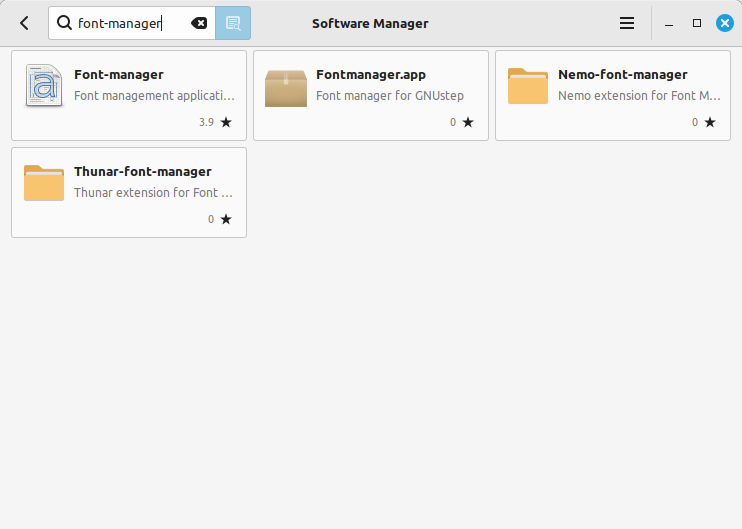Open the Font-manager app icon
This screenshot has height=529, width=742.
pyautogui.click(x=44, y=86)
